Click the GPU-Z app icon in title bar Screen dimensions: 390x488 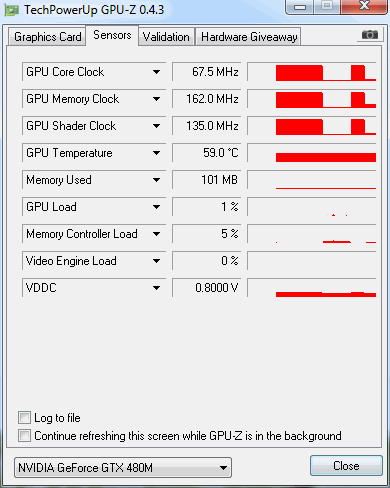(x=12, y=11)
